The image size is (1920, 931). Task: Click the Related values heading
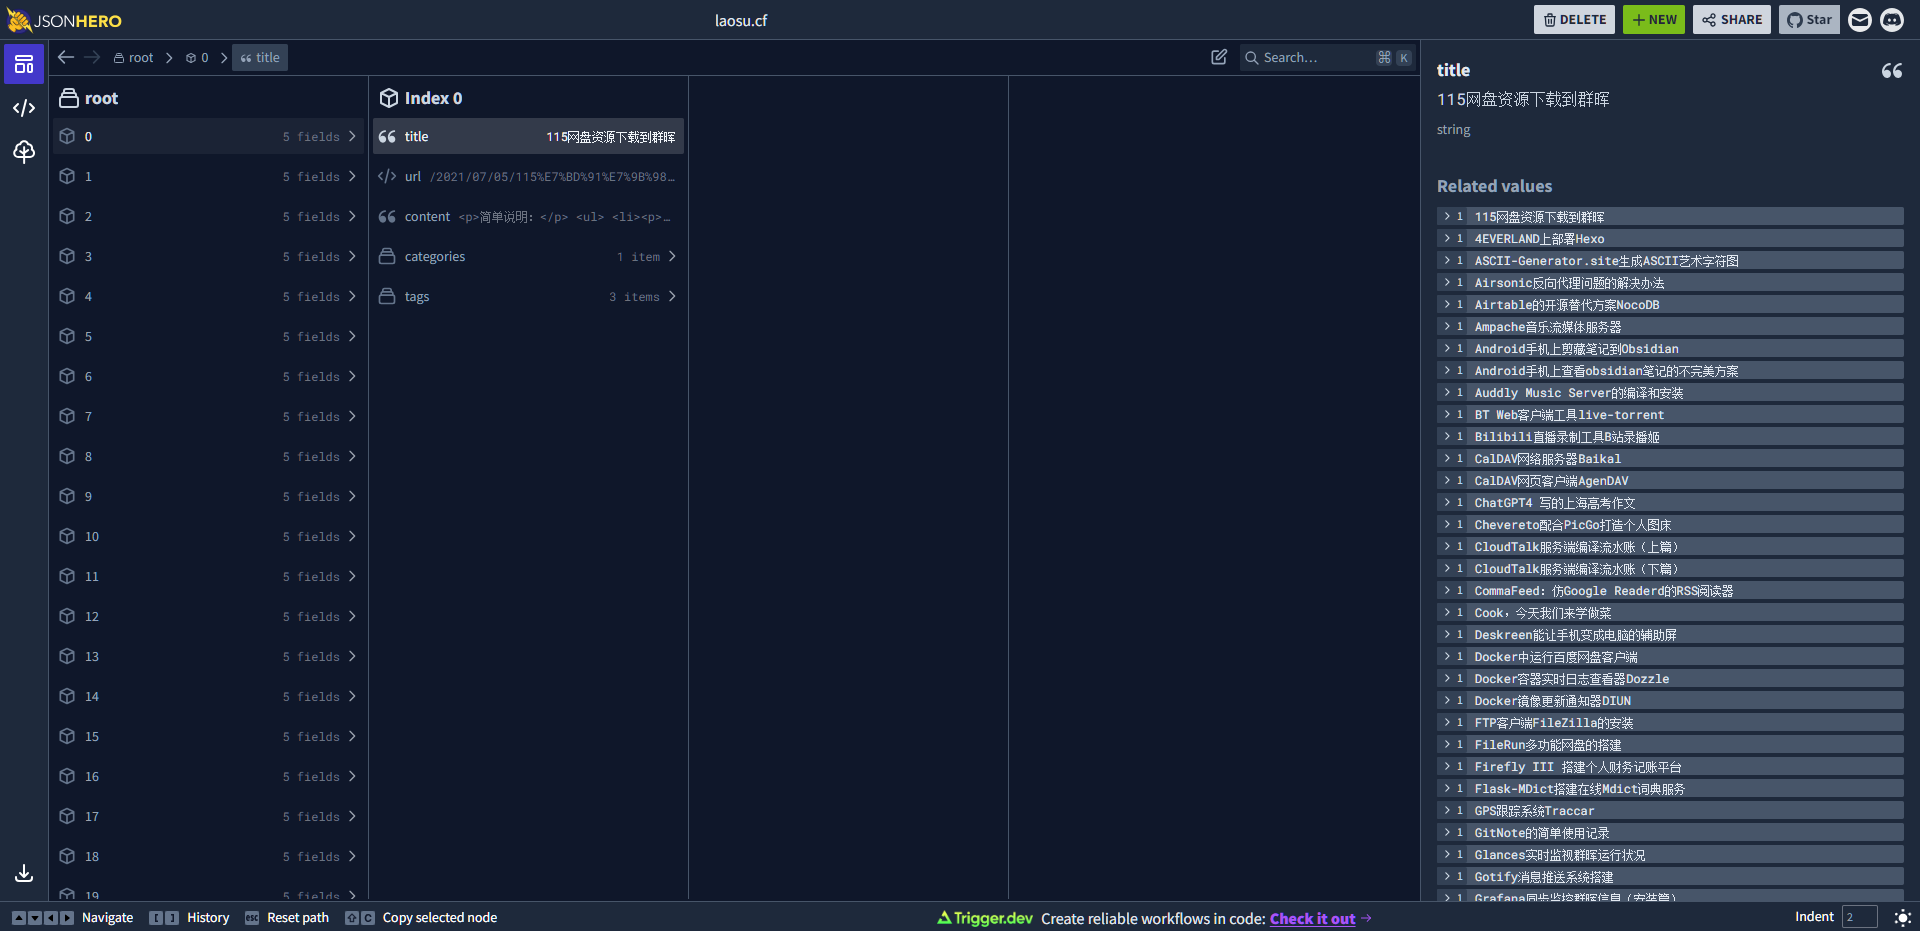click(x=1494, y=186)
